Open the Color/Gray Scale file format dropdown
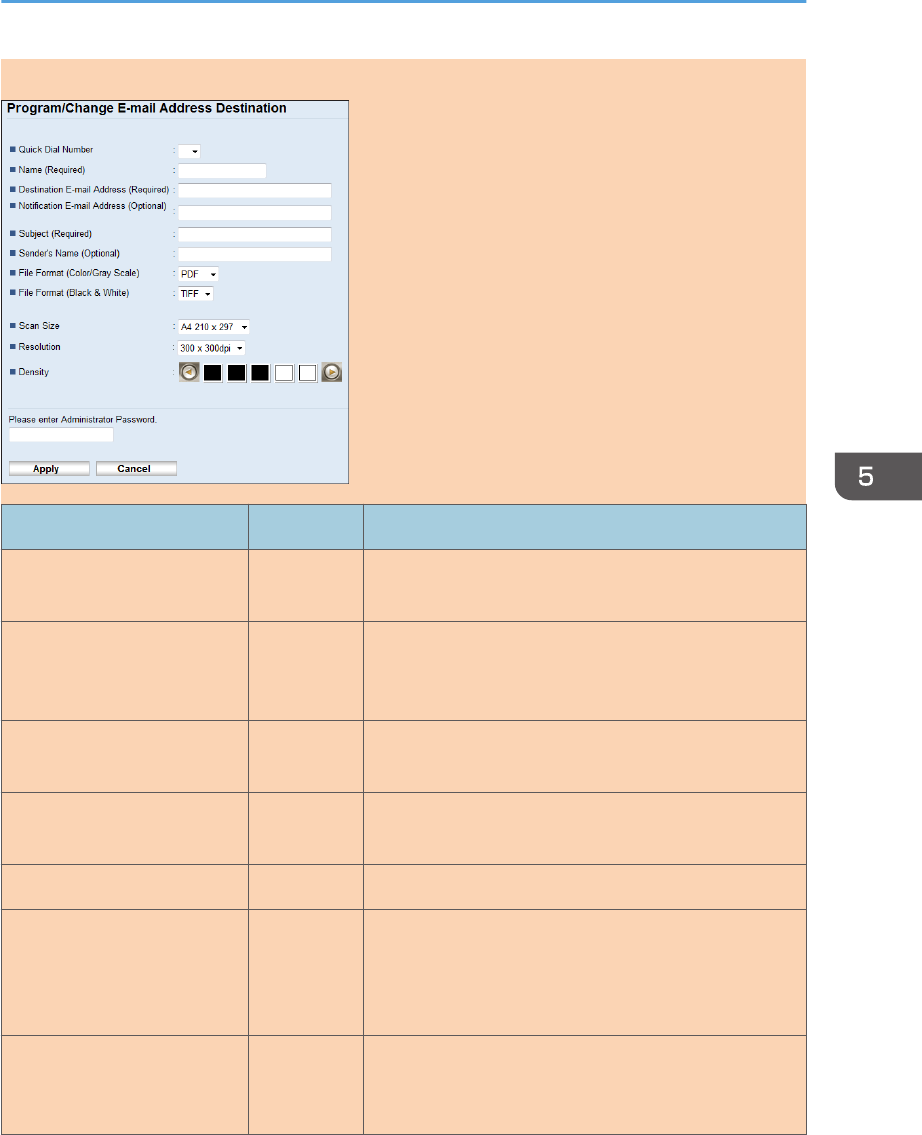Viewport: 922px width, 1135px height. coord(198,274)
